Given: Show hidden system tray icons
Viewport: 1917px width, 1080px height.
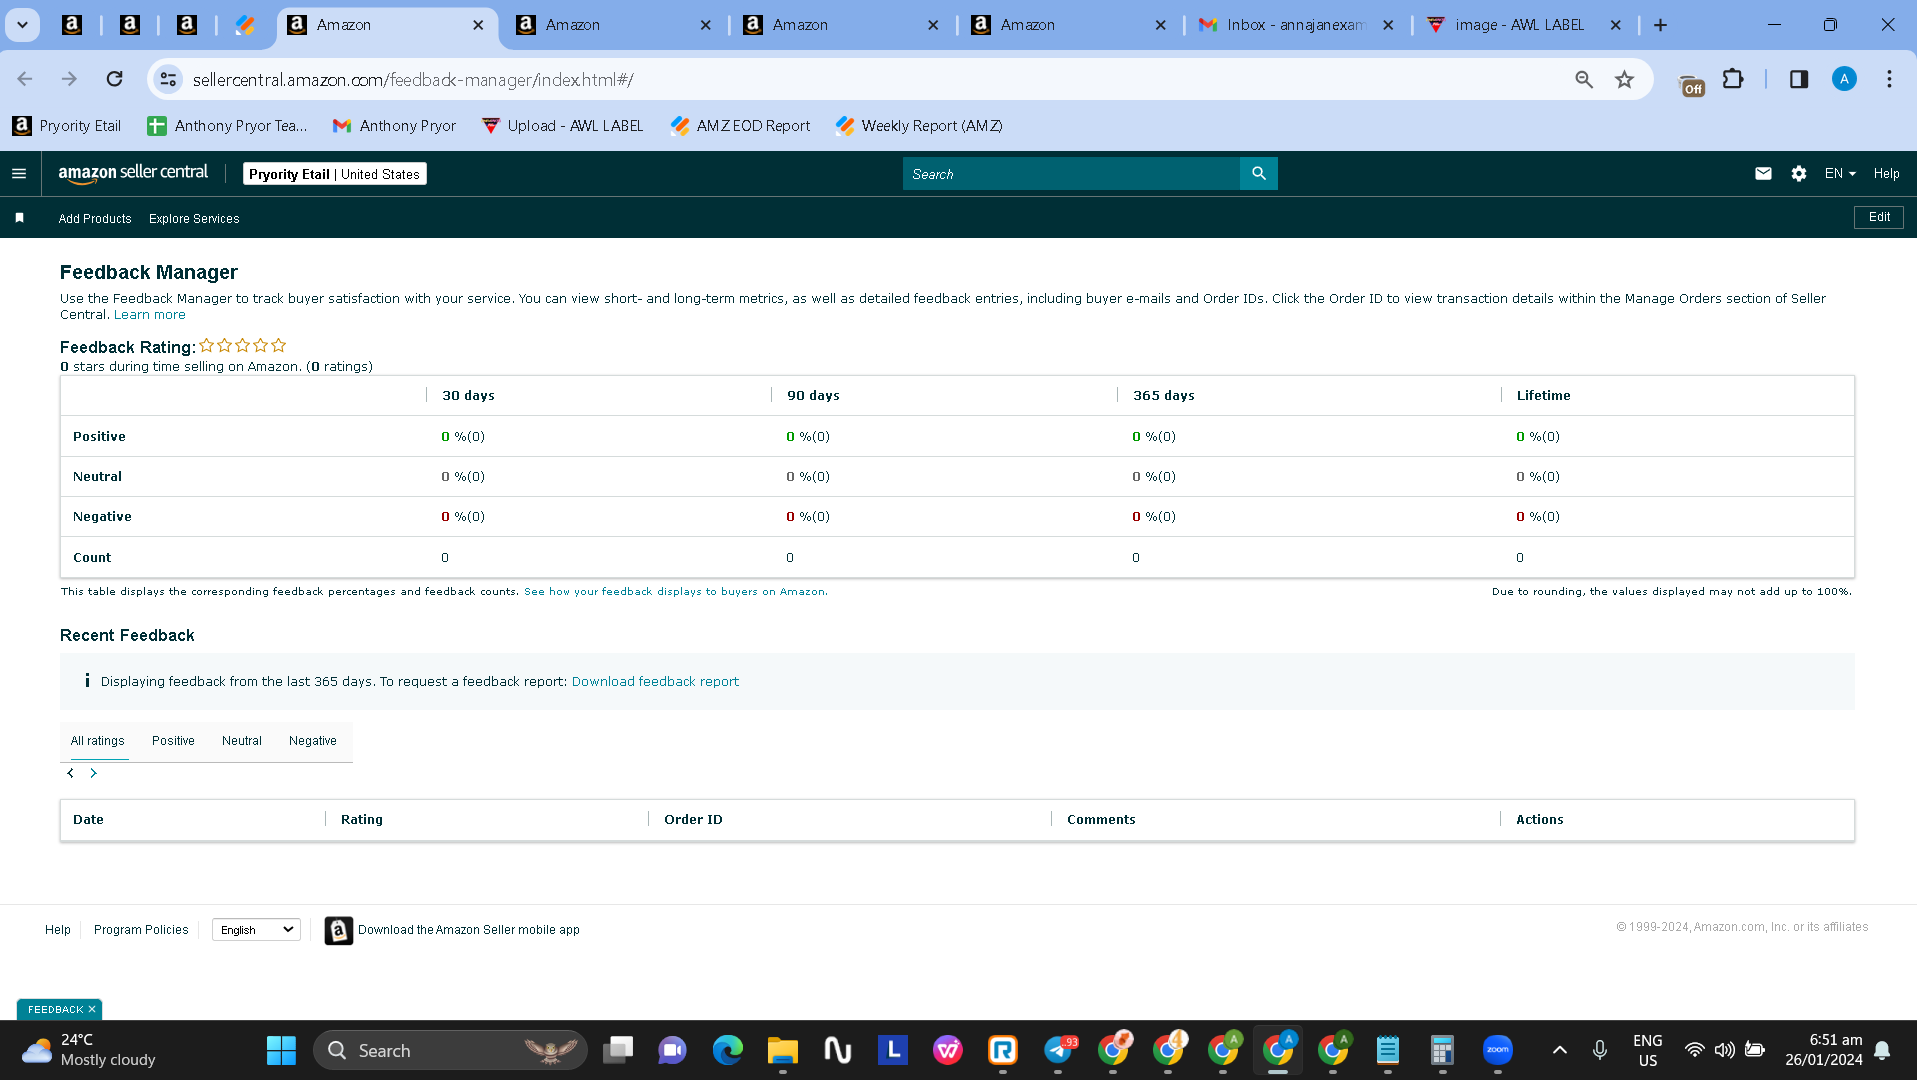Looking at the screenshot, I should [x=1560, y=1050].
